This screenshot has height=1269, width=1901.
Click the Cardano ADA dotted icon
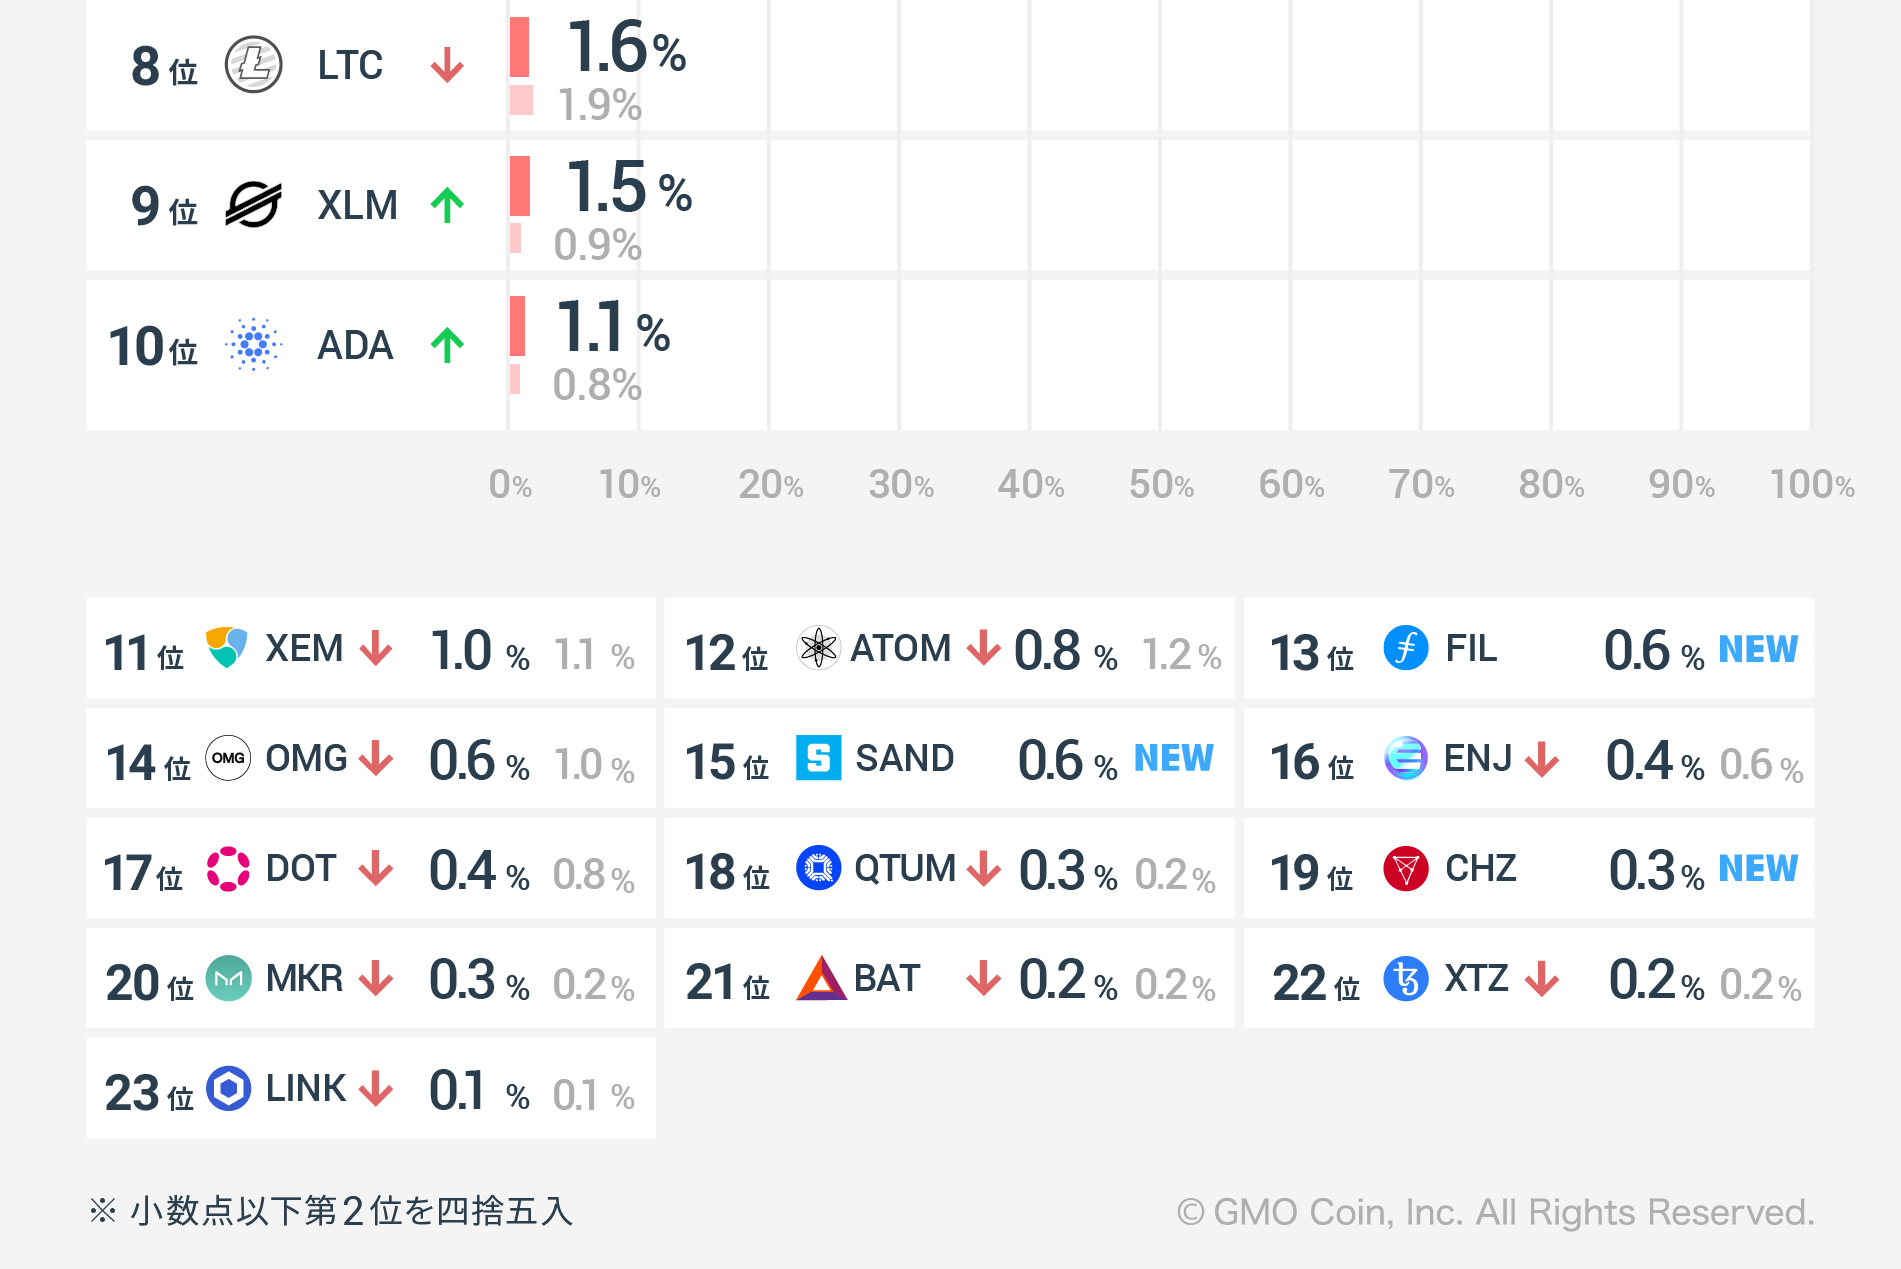pos(253,345)
